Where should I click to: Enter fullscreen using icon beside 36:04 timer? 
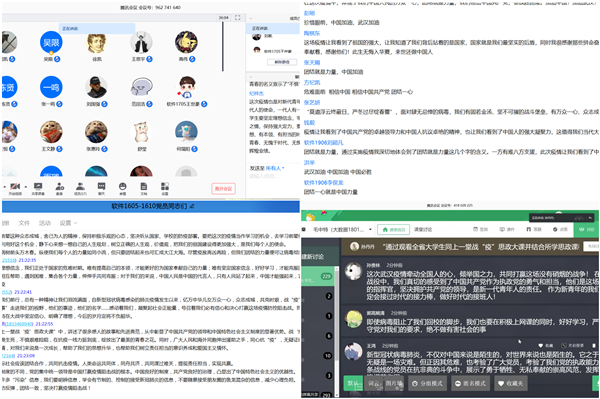(238, 18)
